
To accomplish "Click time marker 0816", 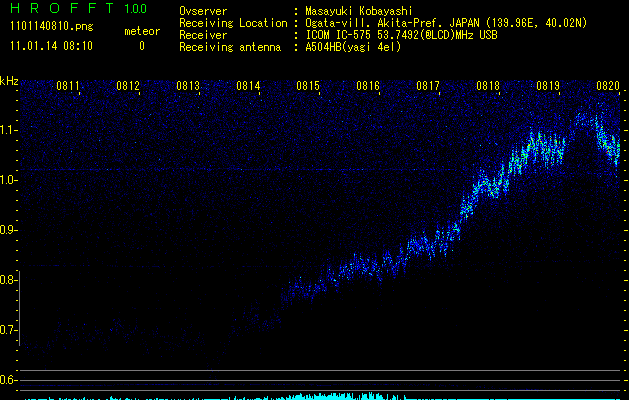I will (368, 86).
